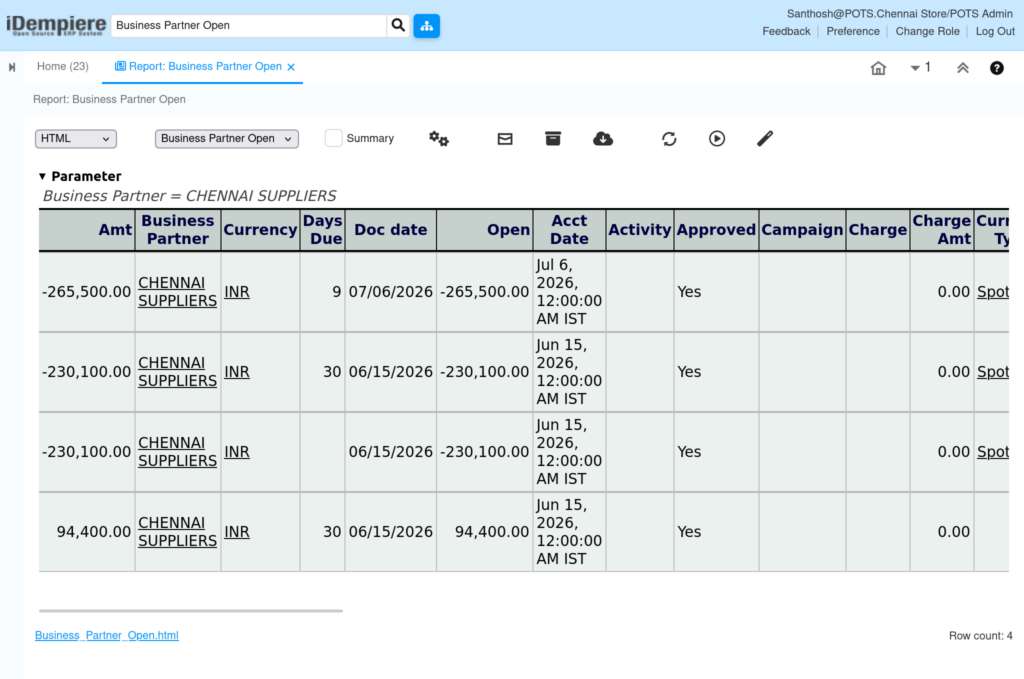Open the Business_Partner_Open.html file link

point(106,635)
